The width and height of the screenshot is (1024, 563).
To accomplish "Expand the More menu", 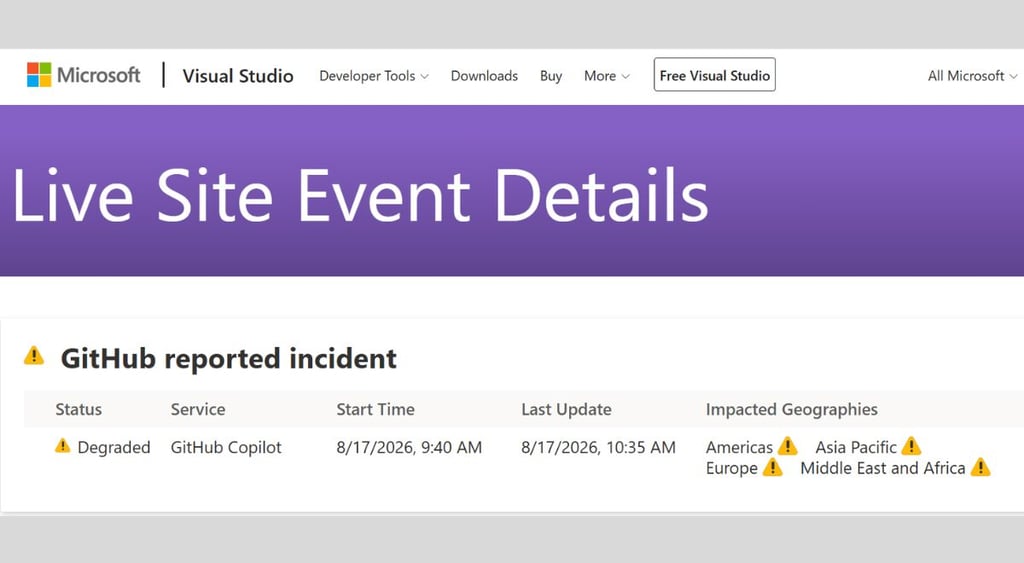I will (607, 76).
